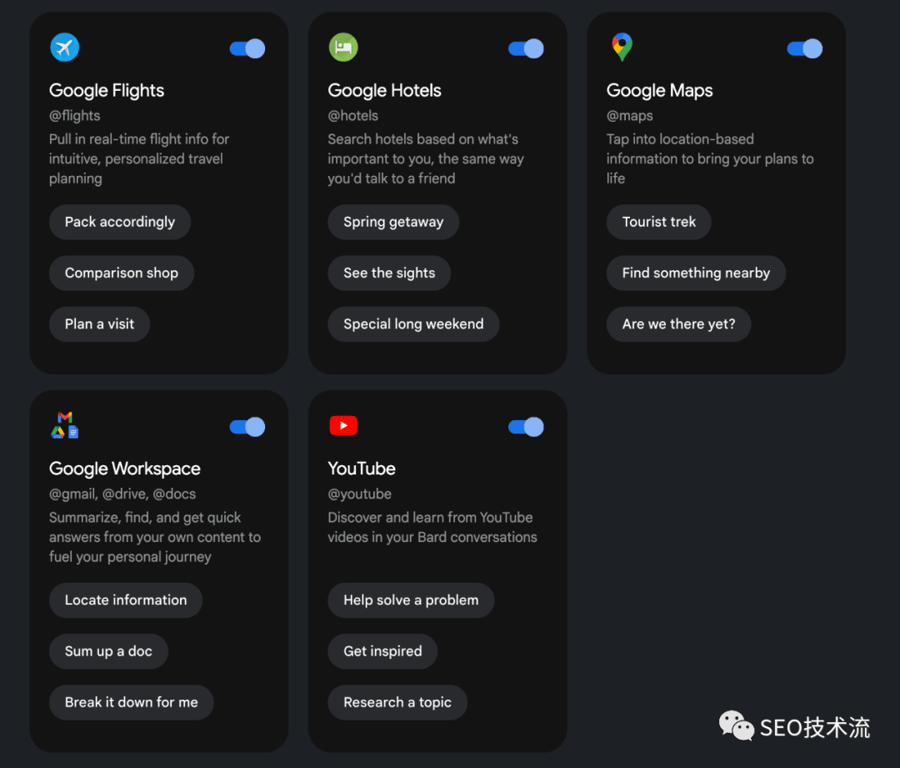Click the YouTube play logo icon
900x768 pixels.
point(343,426)
